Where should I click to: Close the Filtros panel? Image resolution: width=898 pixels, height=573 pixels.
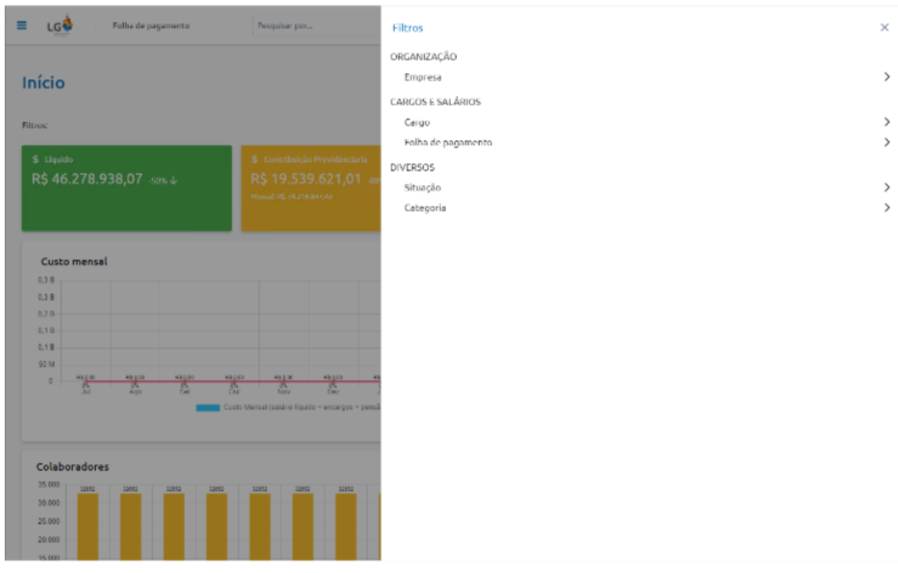(x=884, y=27)
